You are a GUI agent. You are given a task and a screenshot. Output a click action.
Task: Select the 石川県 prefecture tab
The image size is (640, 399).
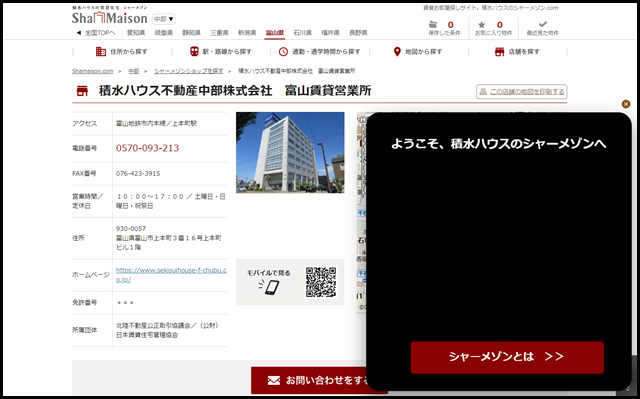[302, 33]
